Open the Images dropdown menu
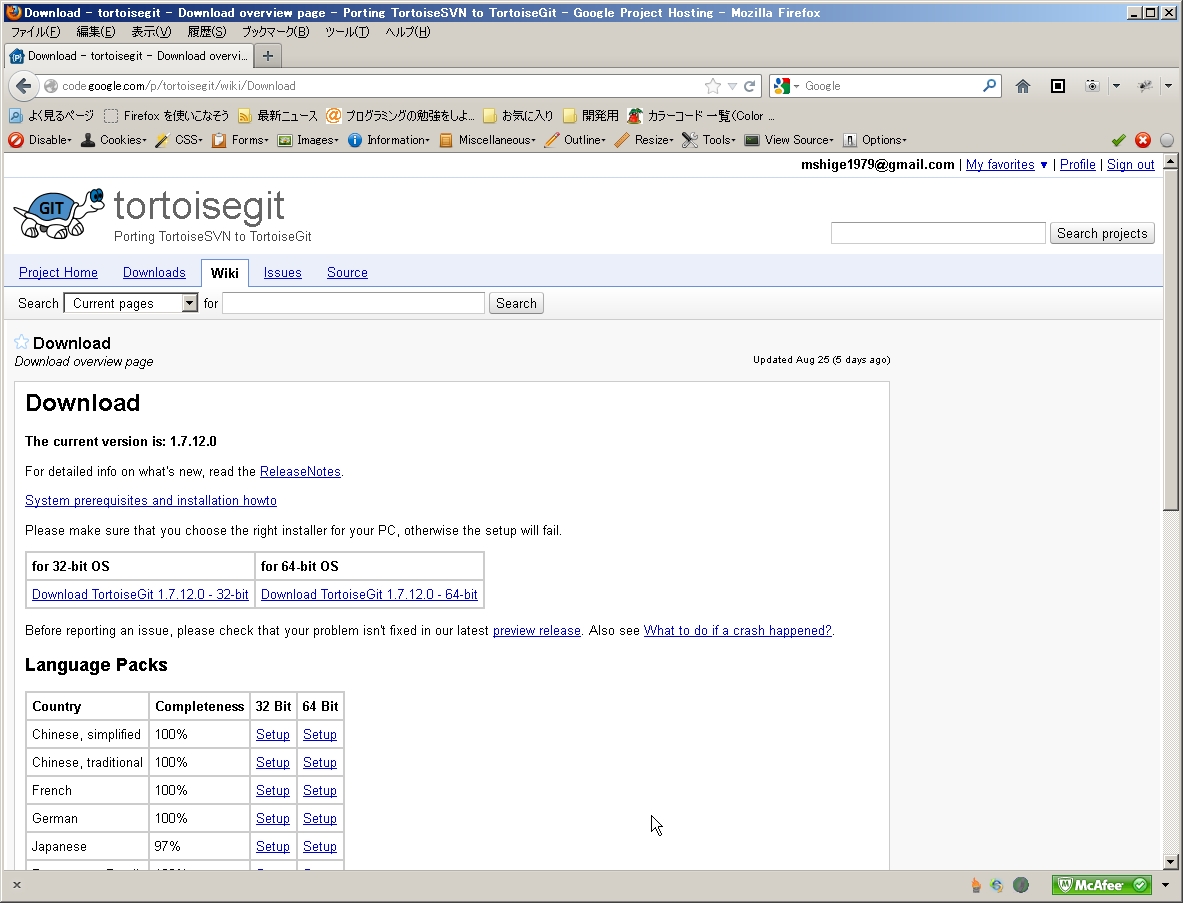Screen dimensions: 1183x903 308,140
